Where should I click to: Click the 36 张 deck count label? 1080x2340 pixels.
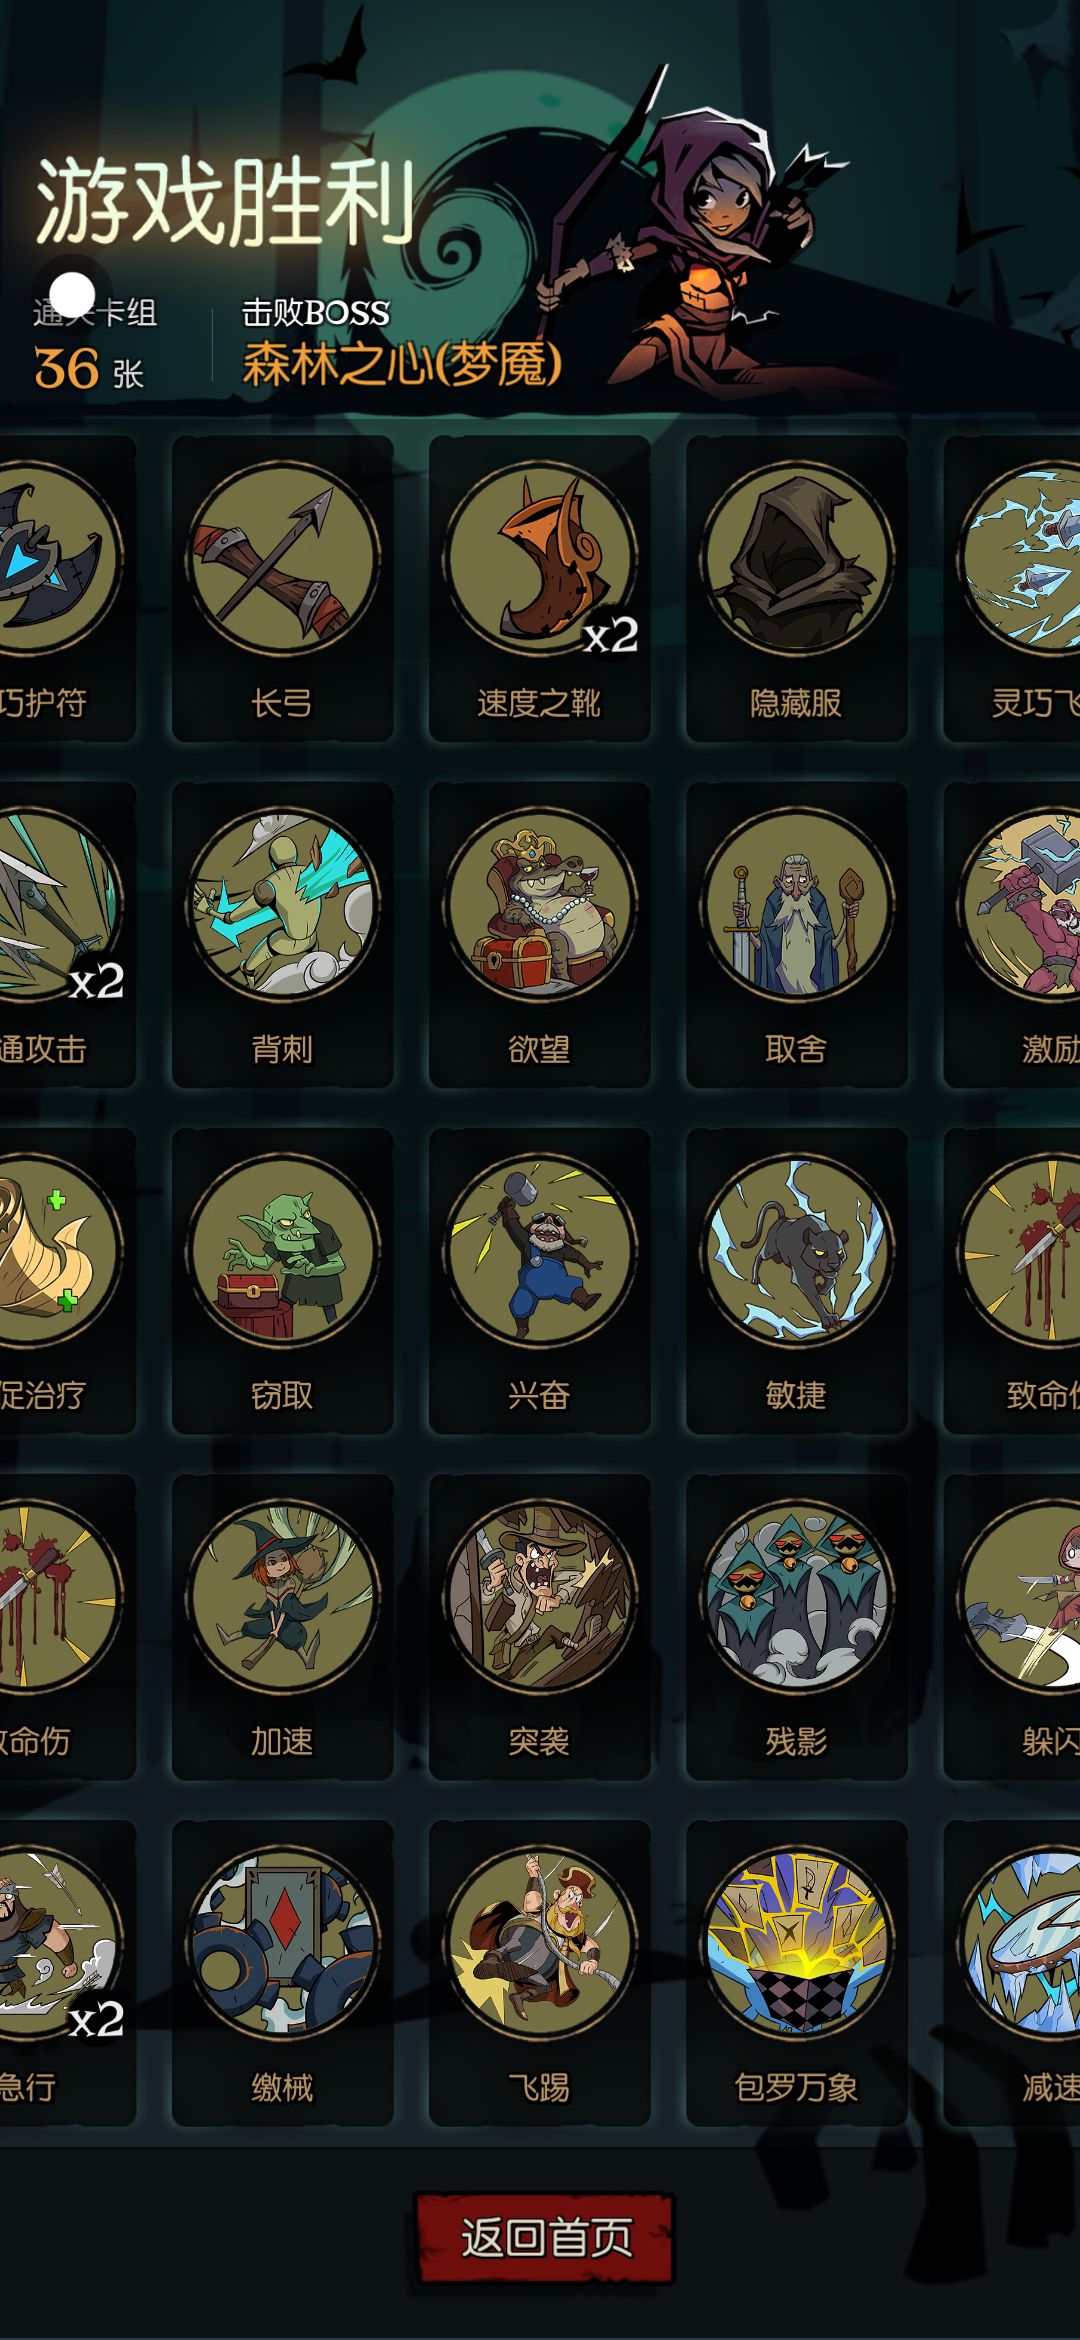coord(89,369)
